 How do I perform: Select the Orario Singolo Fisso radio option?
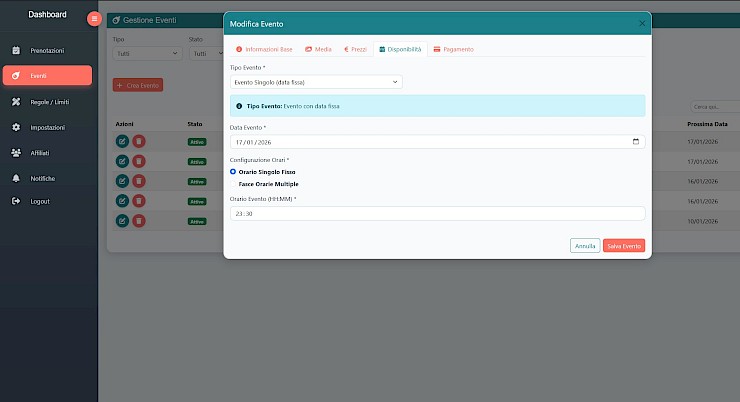pos(233,172)
